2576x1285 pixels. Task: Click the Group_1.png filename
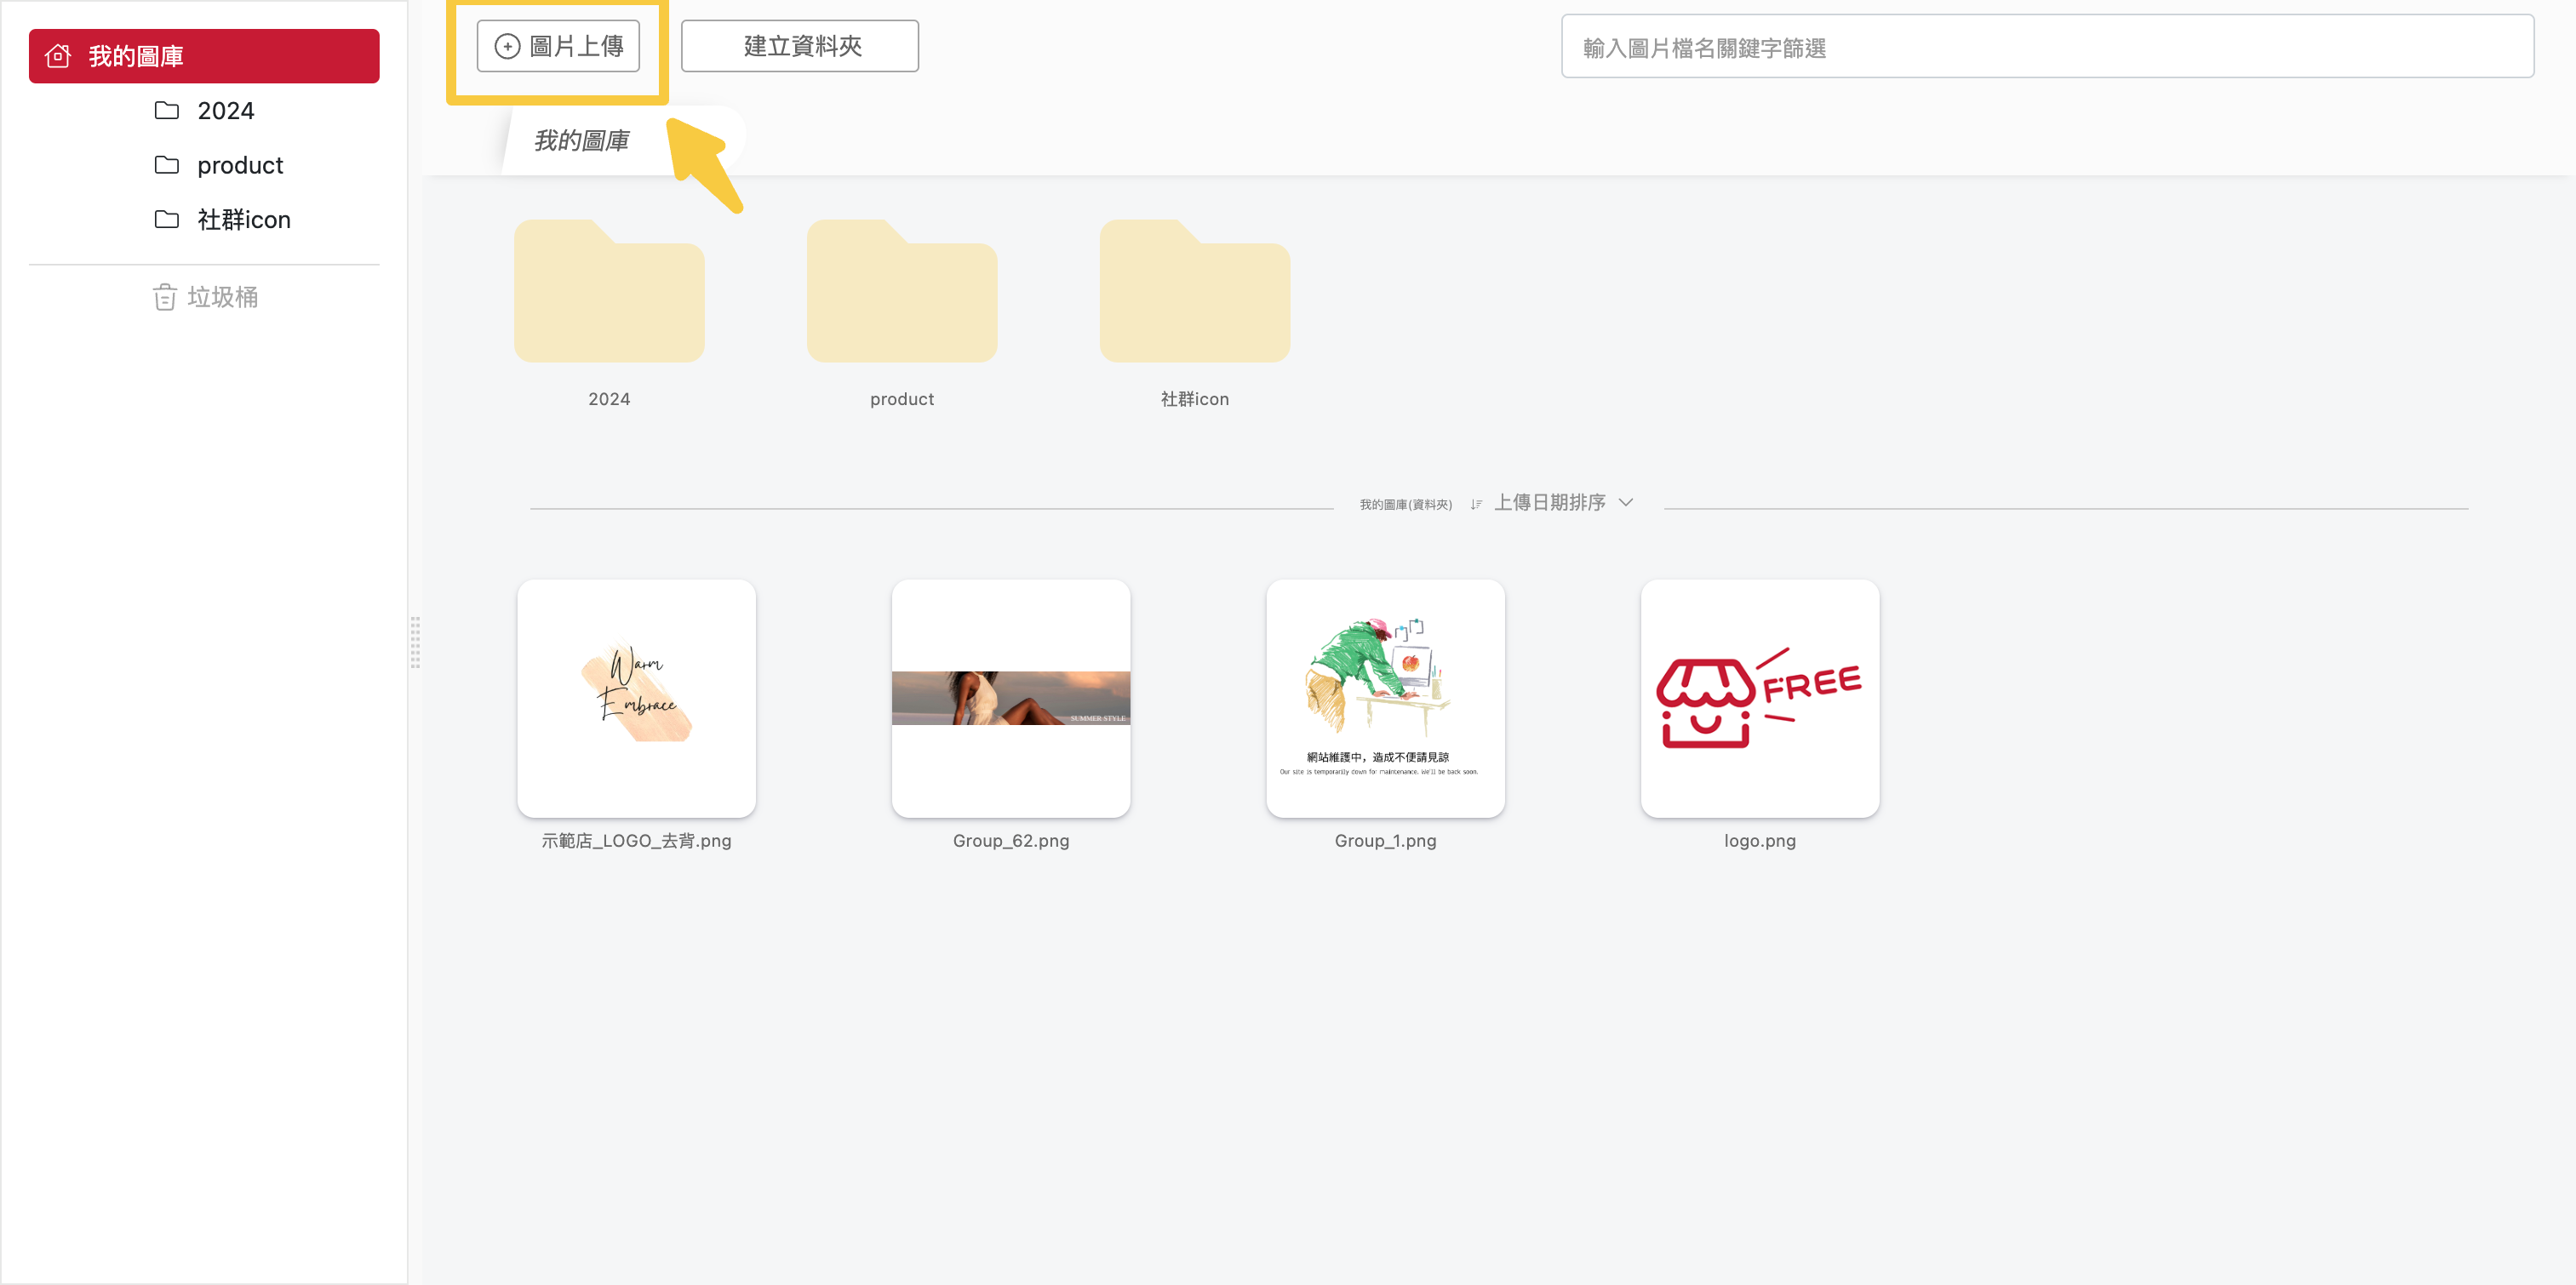(1386, 841)
